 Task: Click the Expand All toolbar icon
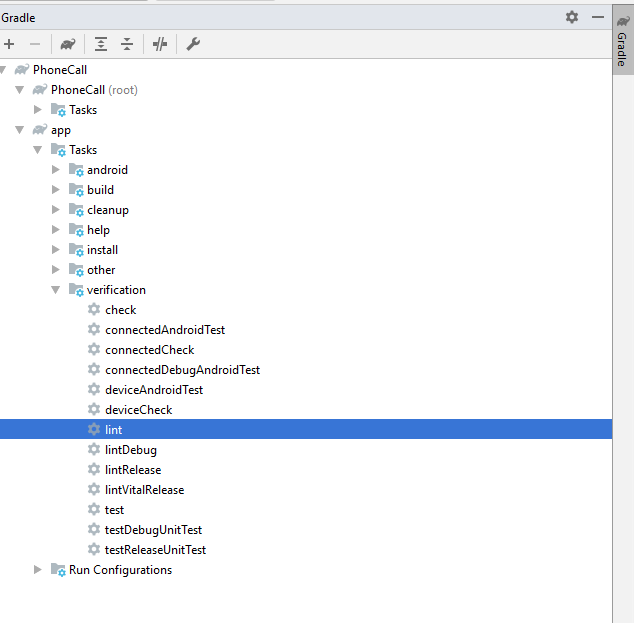[x=101, y=44]
